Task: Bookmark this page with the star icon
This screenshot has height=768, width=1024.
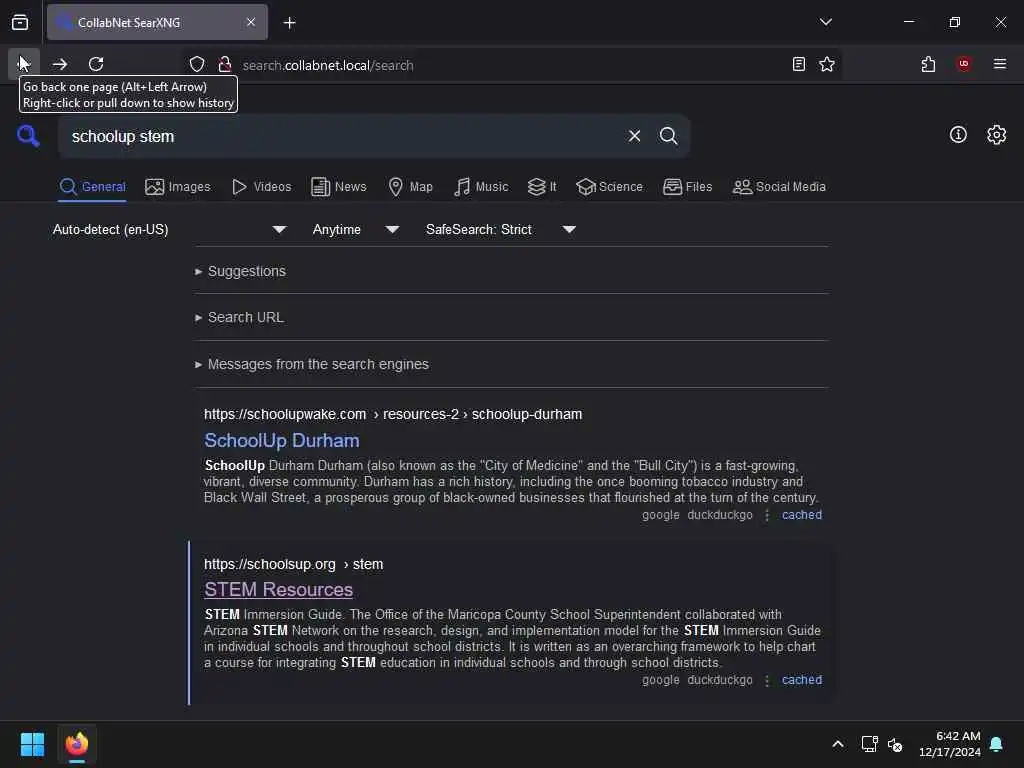Action: [827, 64]
